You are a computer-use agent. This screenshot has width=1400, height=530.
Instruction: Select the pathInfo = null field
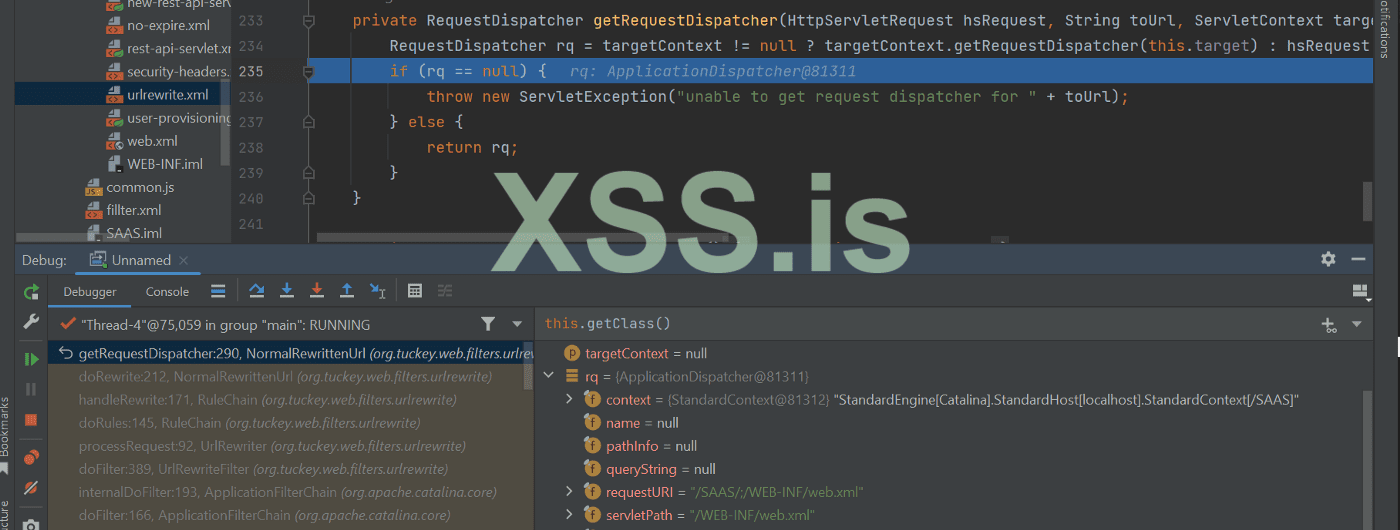[651, 445]
